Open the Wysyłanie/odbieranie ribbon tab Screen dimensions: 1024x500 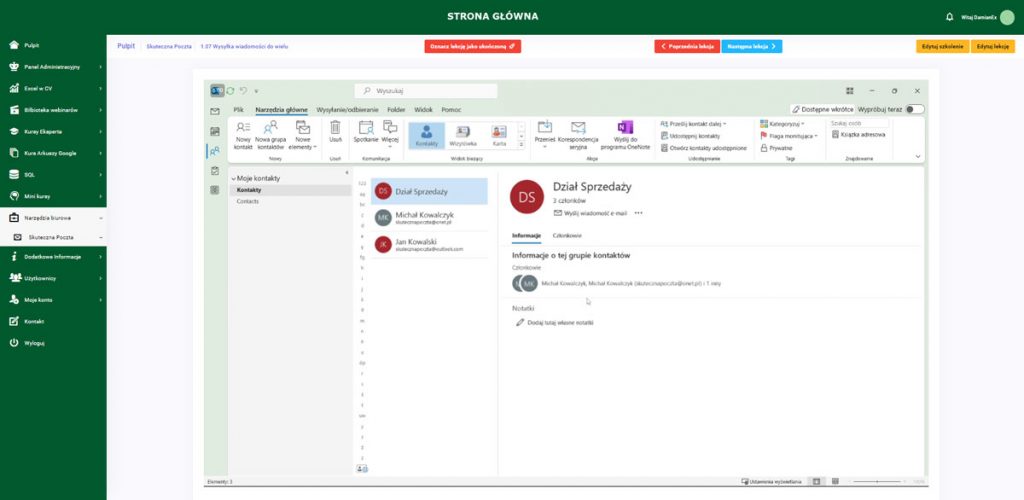pos(347,108)
